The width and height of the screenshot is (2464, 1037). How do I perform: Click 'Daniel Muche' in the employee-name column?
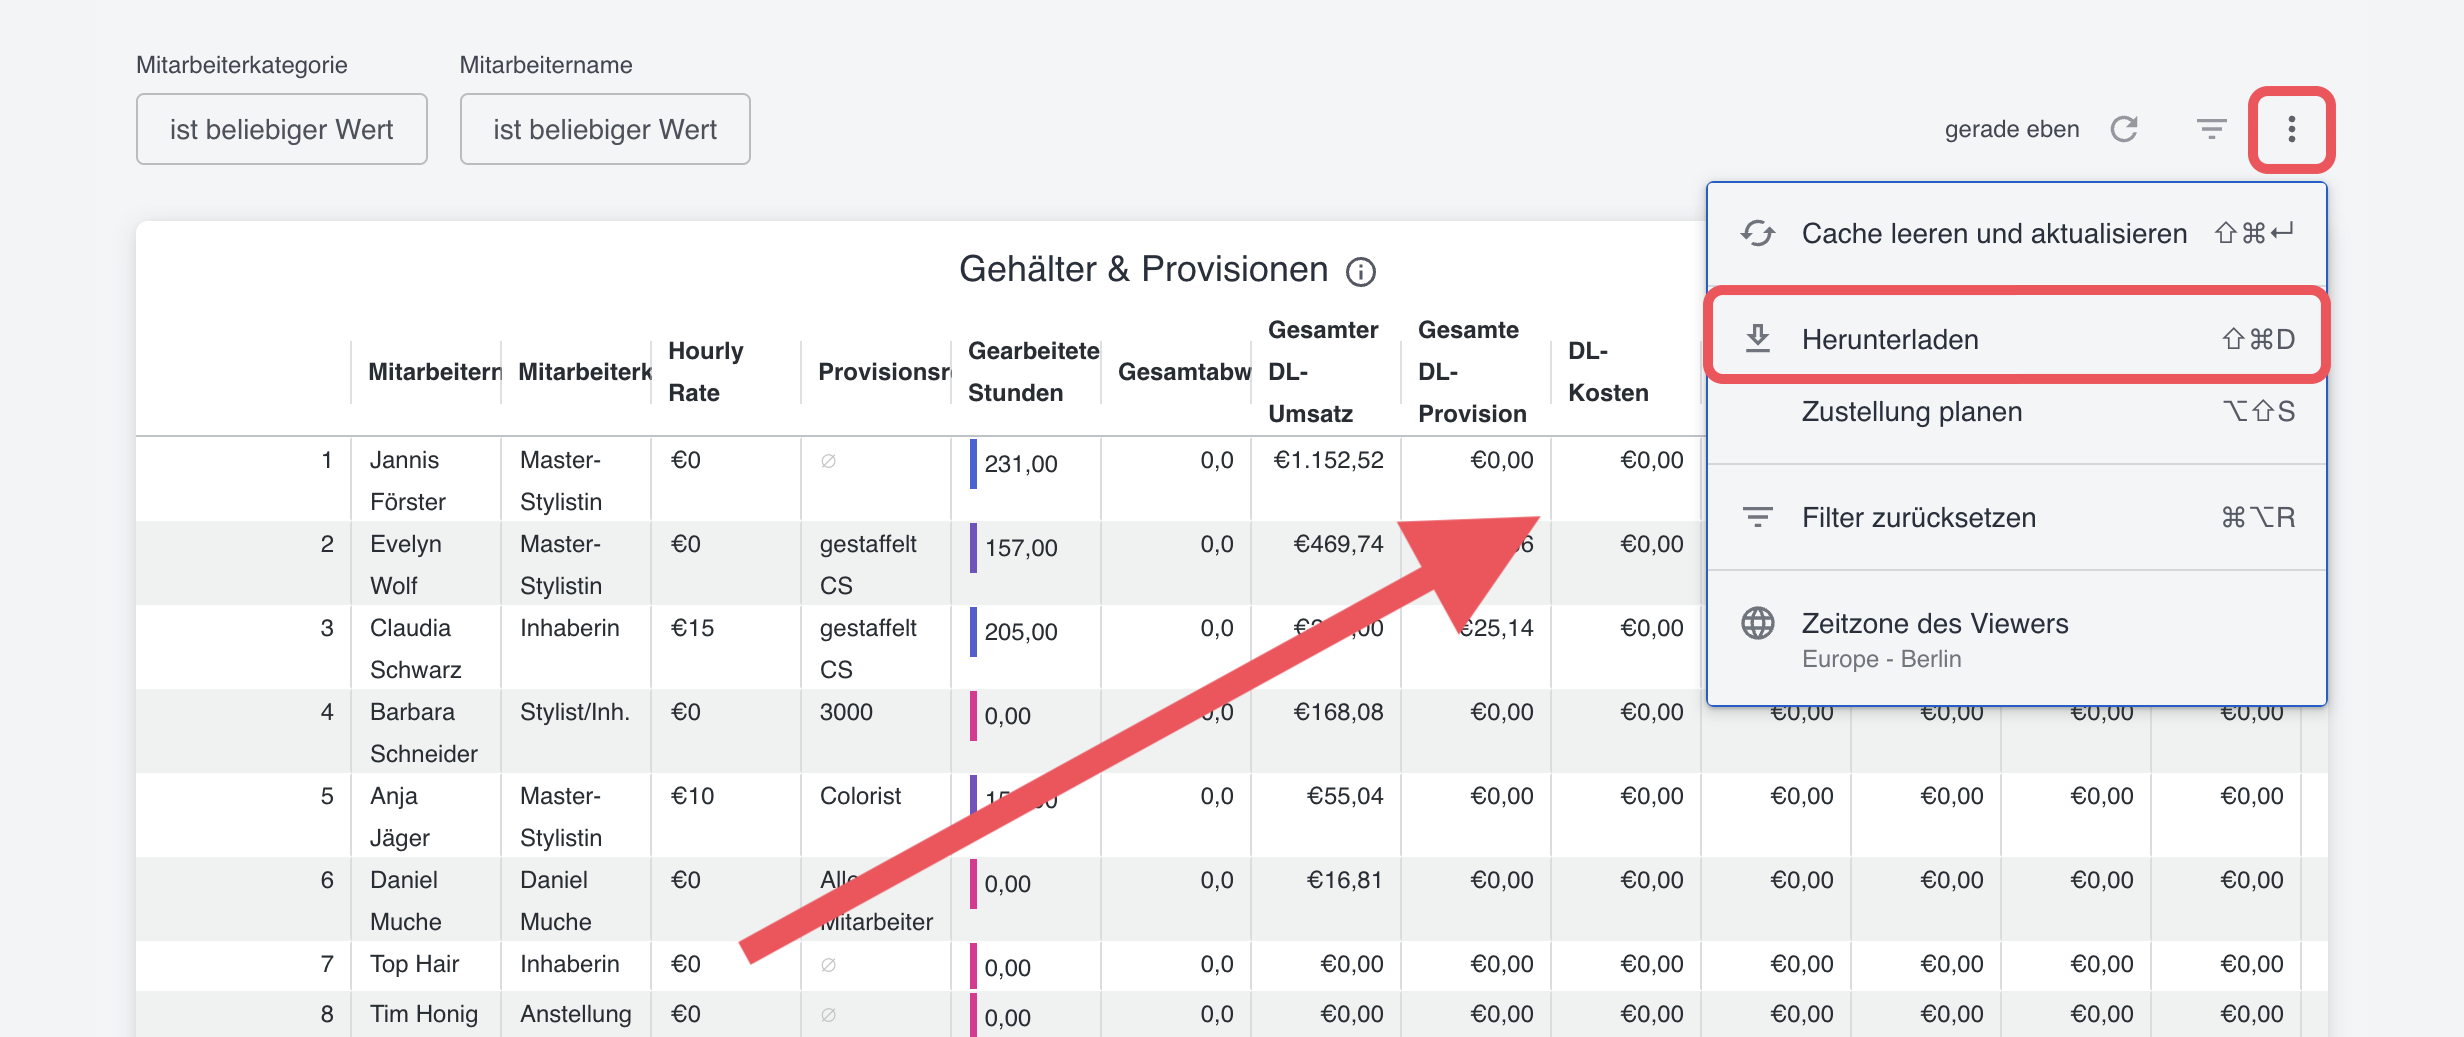coord(405,901)
